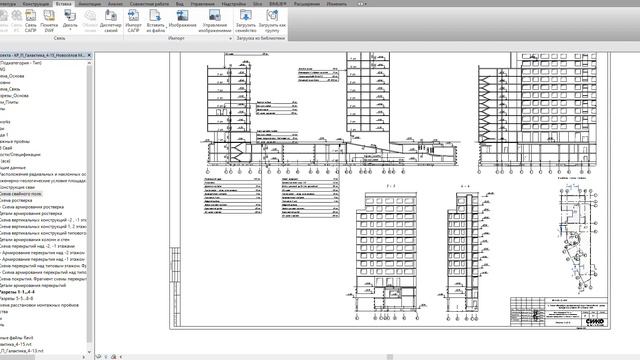Select bold sheet 'Разрезы 1-1...4-4'
Screen dimensions: 640x360
17,292
